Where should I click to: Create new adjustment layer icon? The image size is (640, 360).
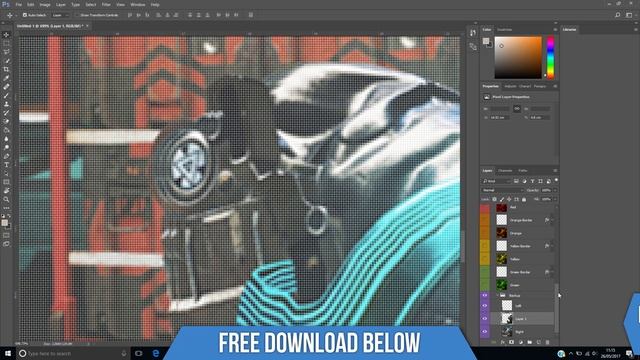[x=520, y=342]
